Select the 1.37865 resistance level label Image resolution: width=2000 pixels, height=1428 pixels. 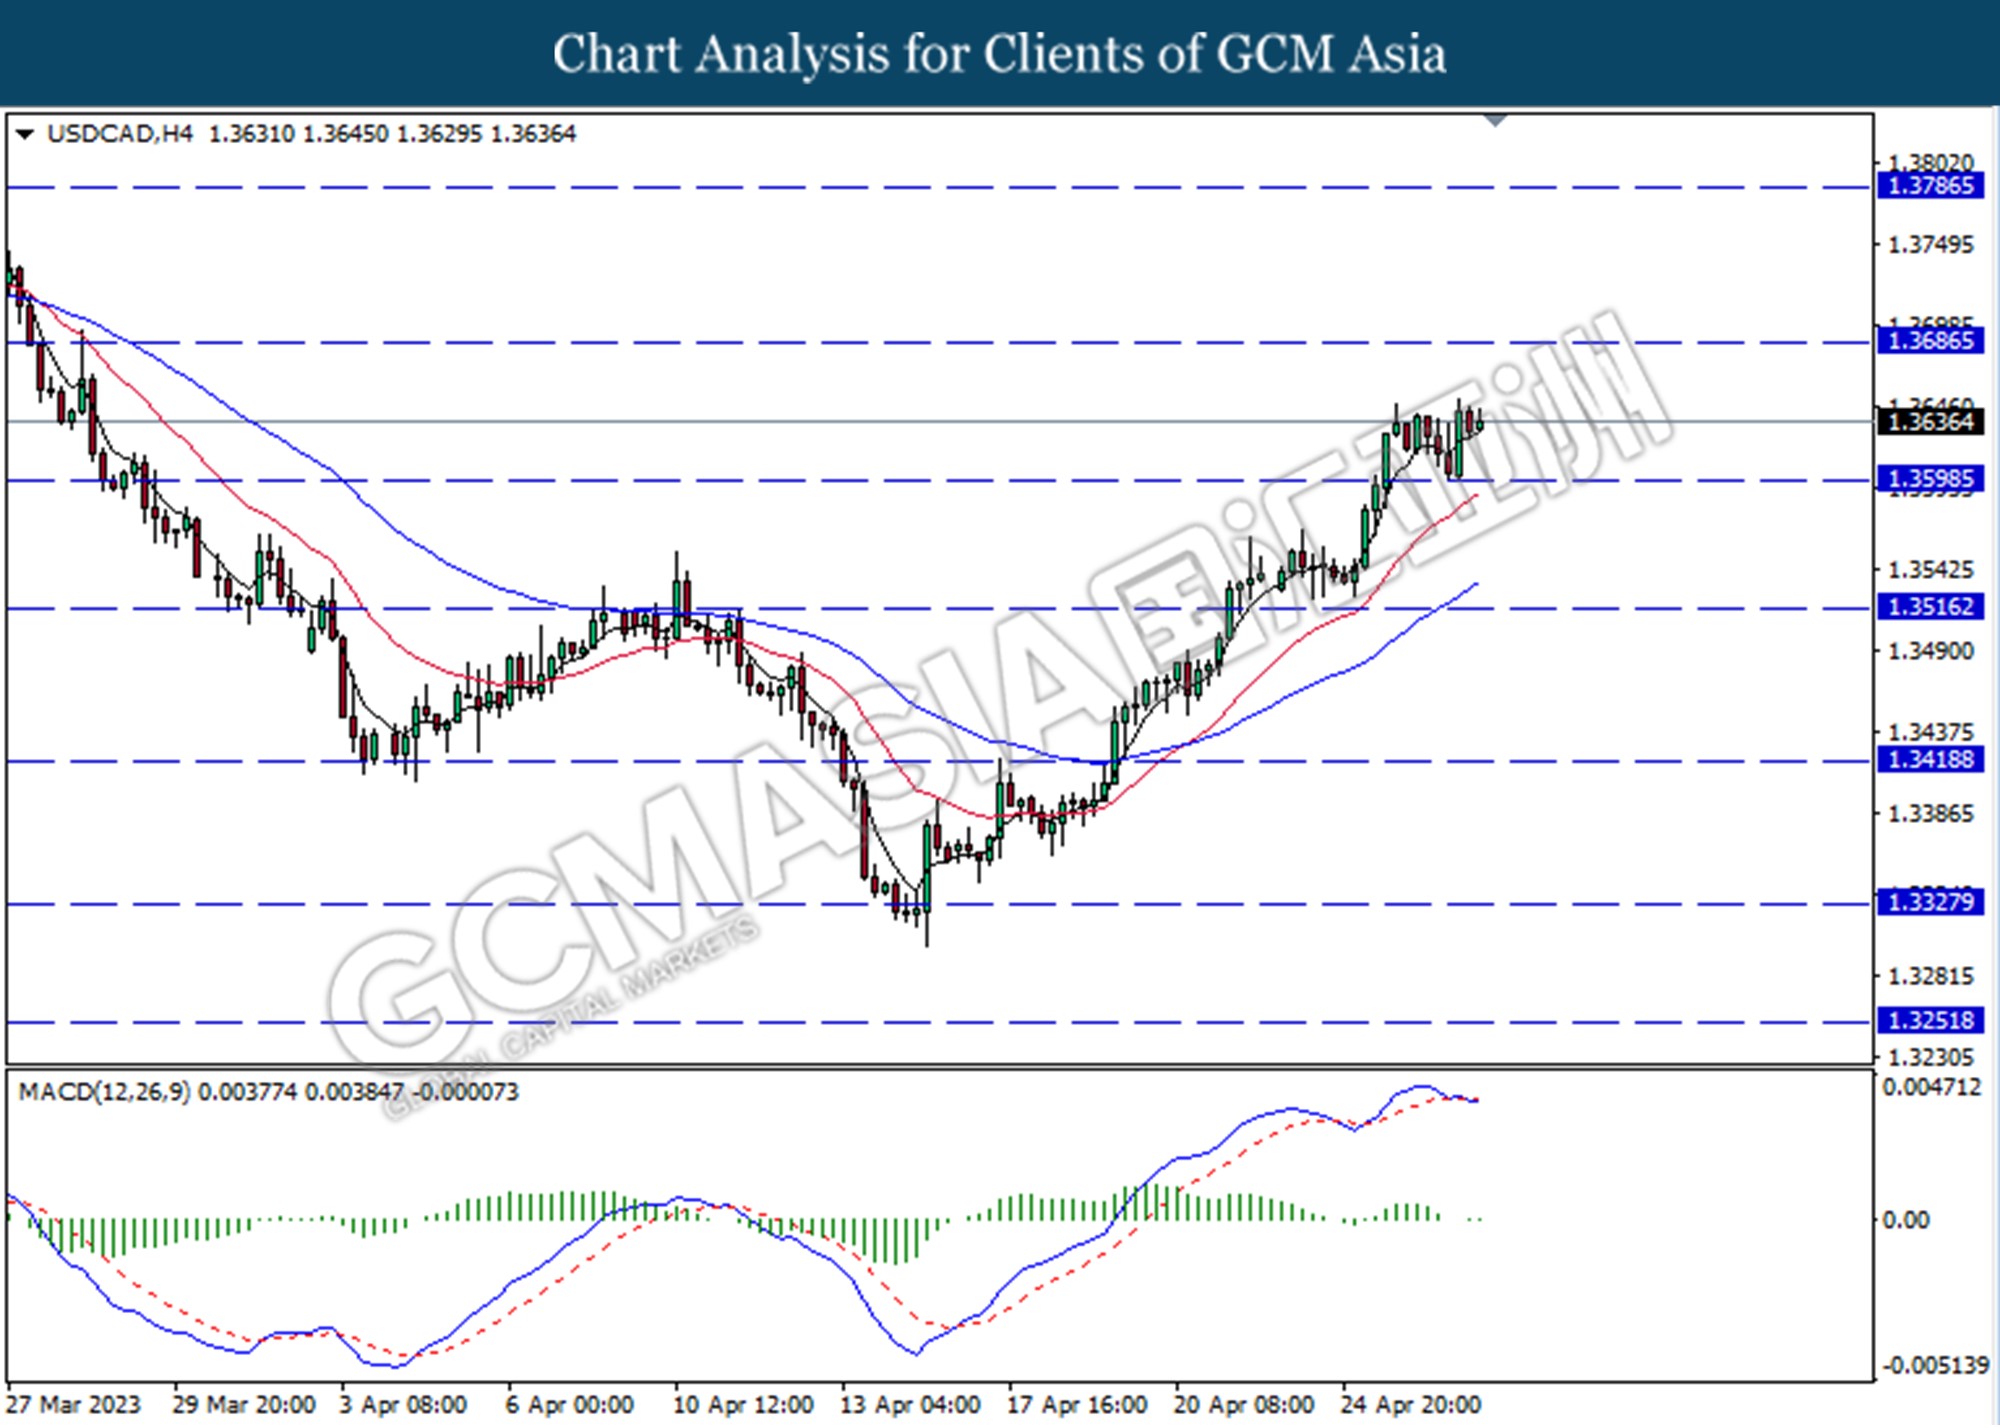1930,186
